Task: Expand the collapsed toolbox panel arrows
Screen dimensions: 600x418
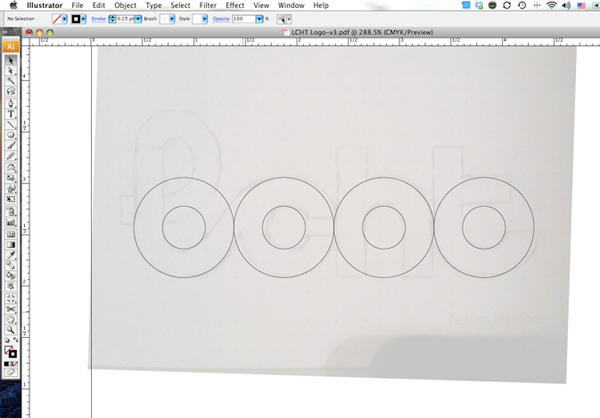Action: [x=5, y=32]
